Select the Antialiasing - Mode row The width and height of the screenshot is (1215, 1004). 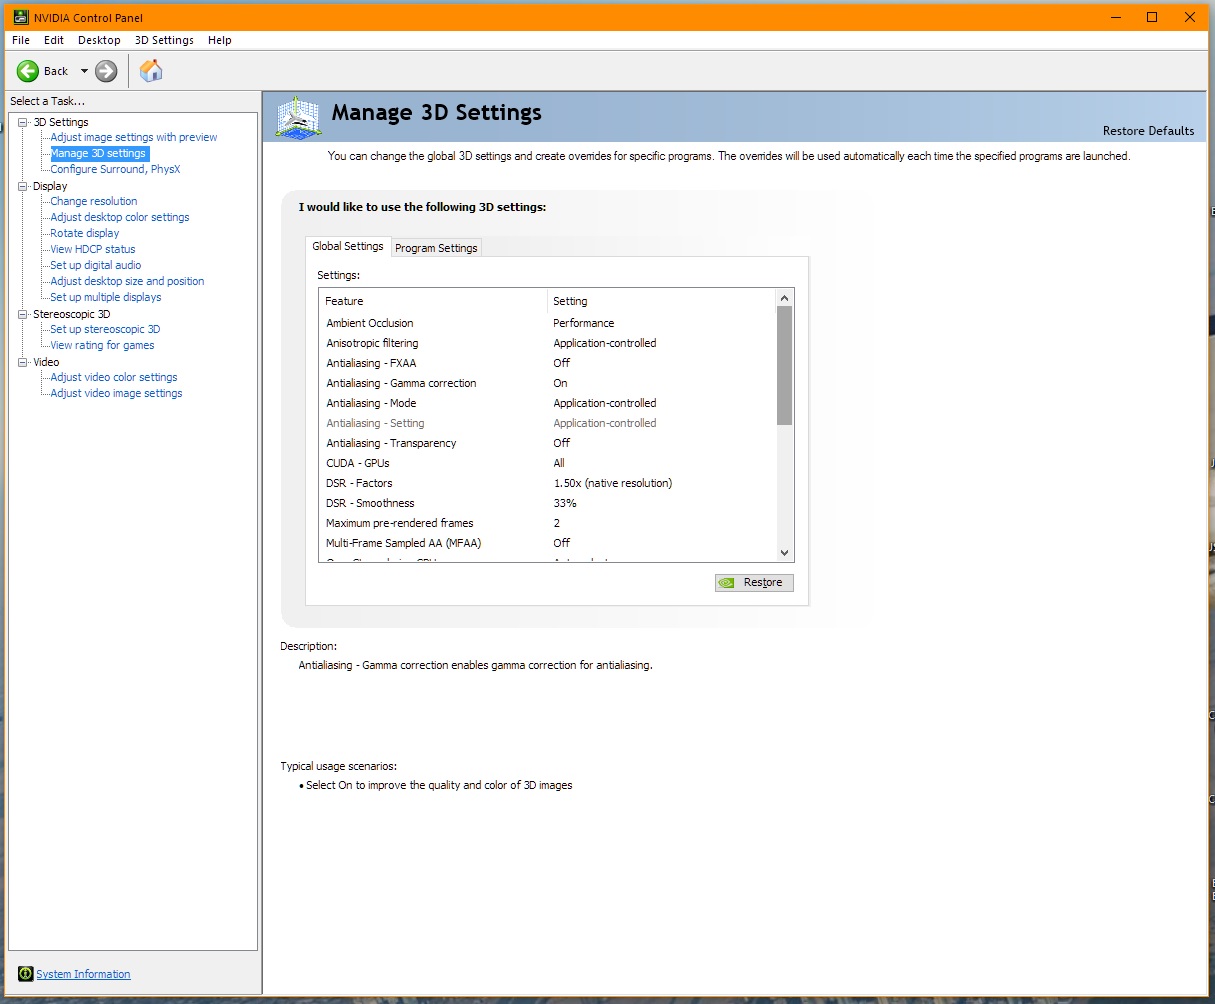[547, 403]
